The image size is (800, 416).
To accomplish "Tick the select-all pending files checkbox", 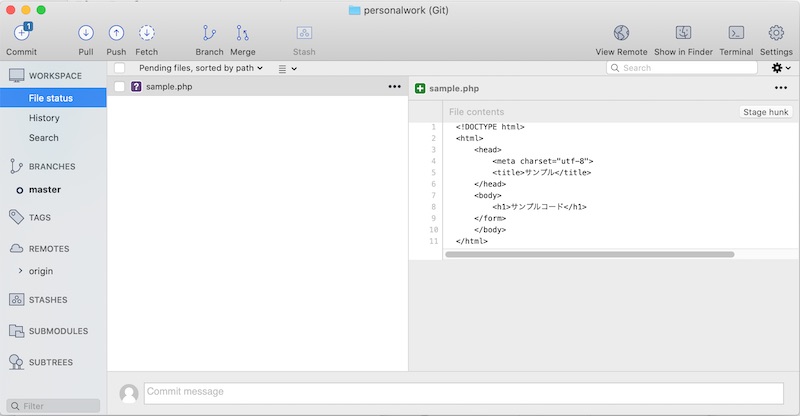I will (x=119, y=68).
